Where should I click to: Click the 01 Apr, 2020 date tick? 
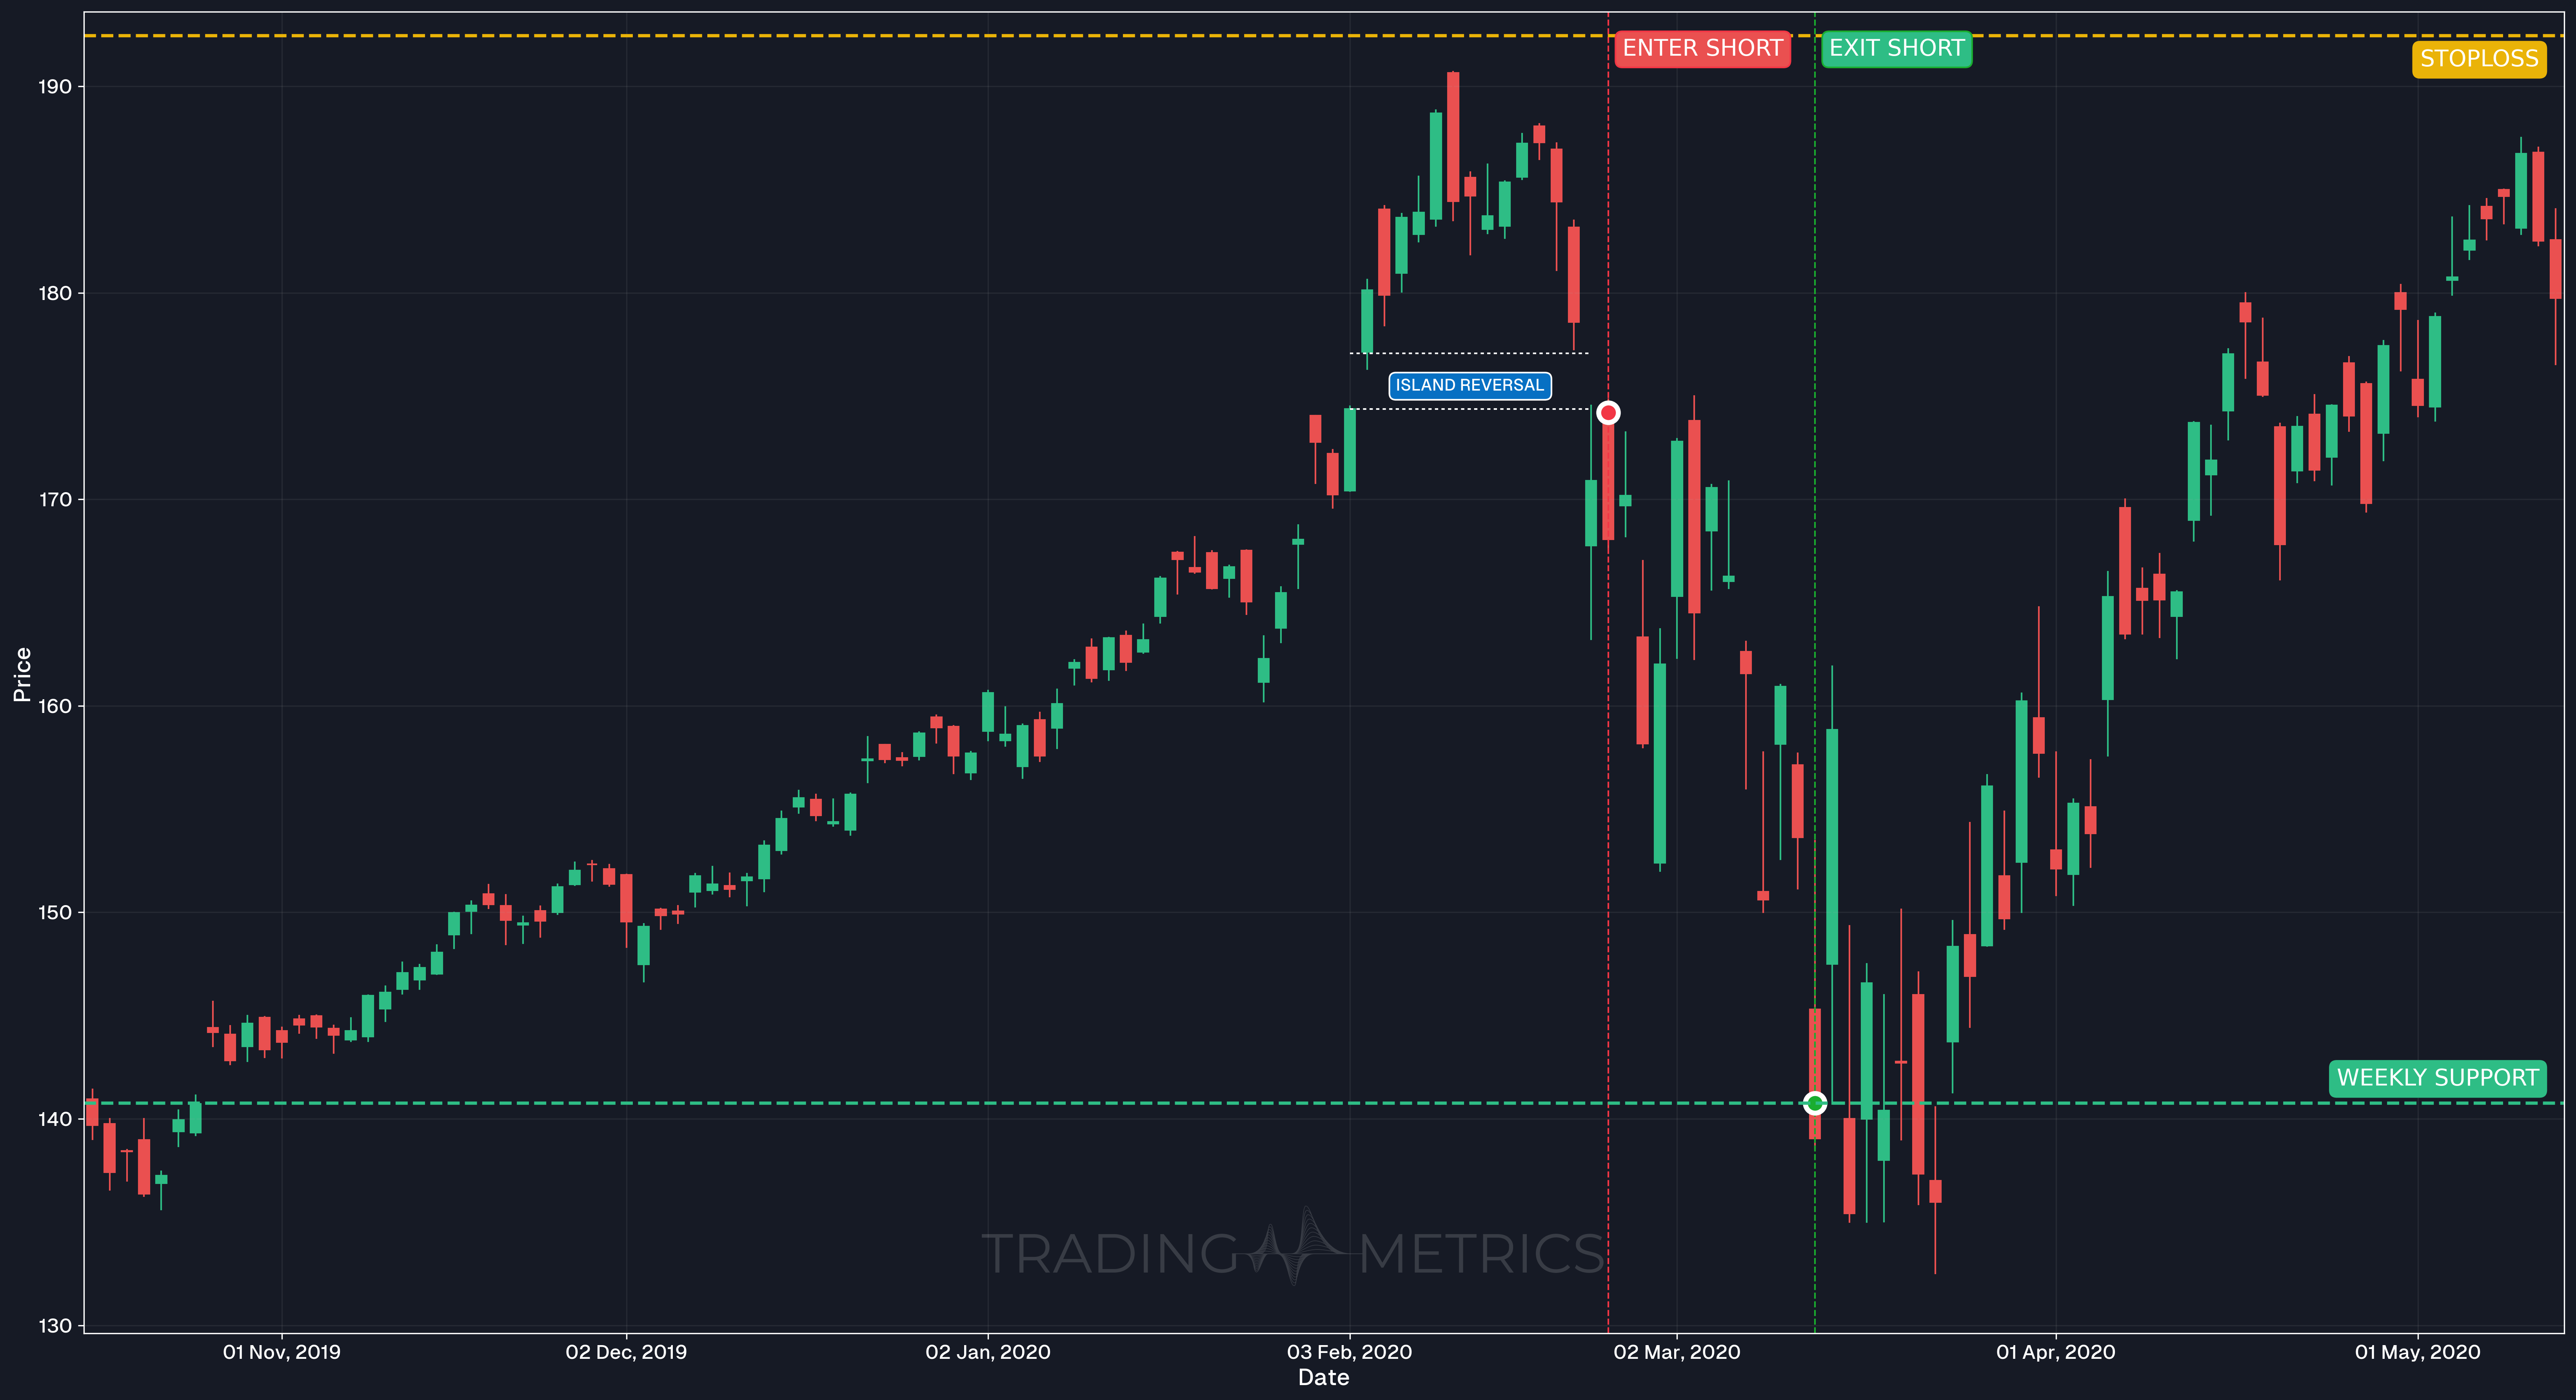[2056, 1352]
